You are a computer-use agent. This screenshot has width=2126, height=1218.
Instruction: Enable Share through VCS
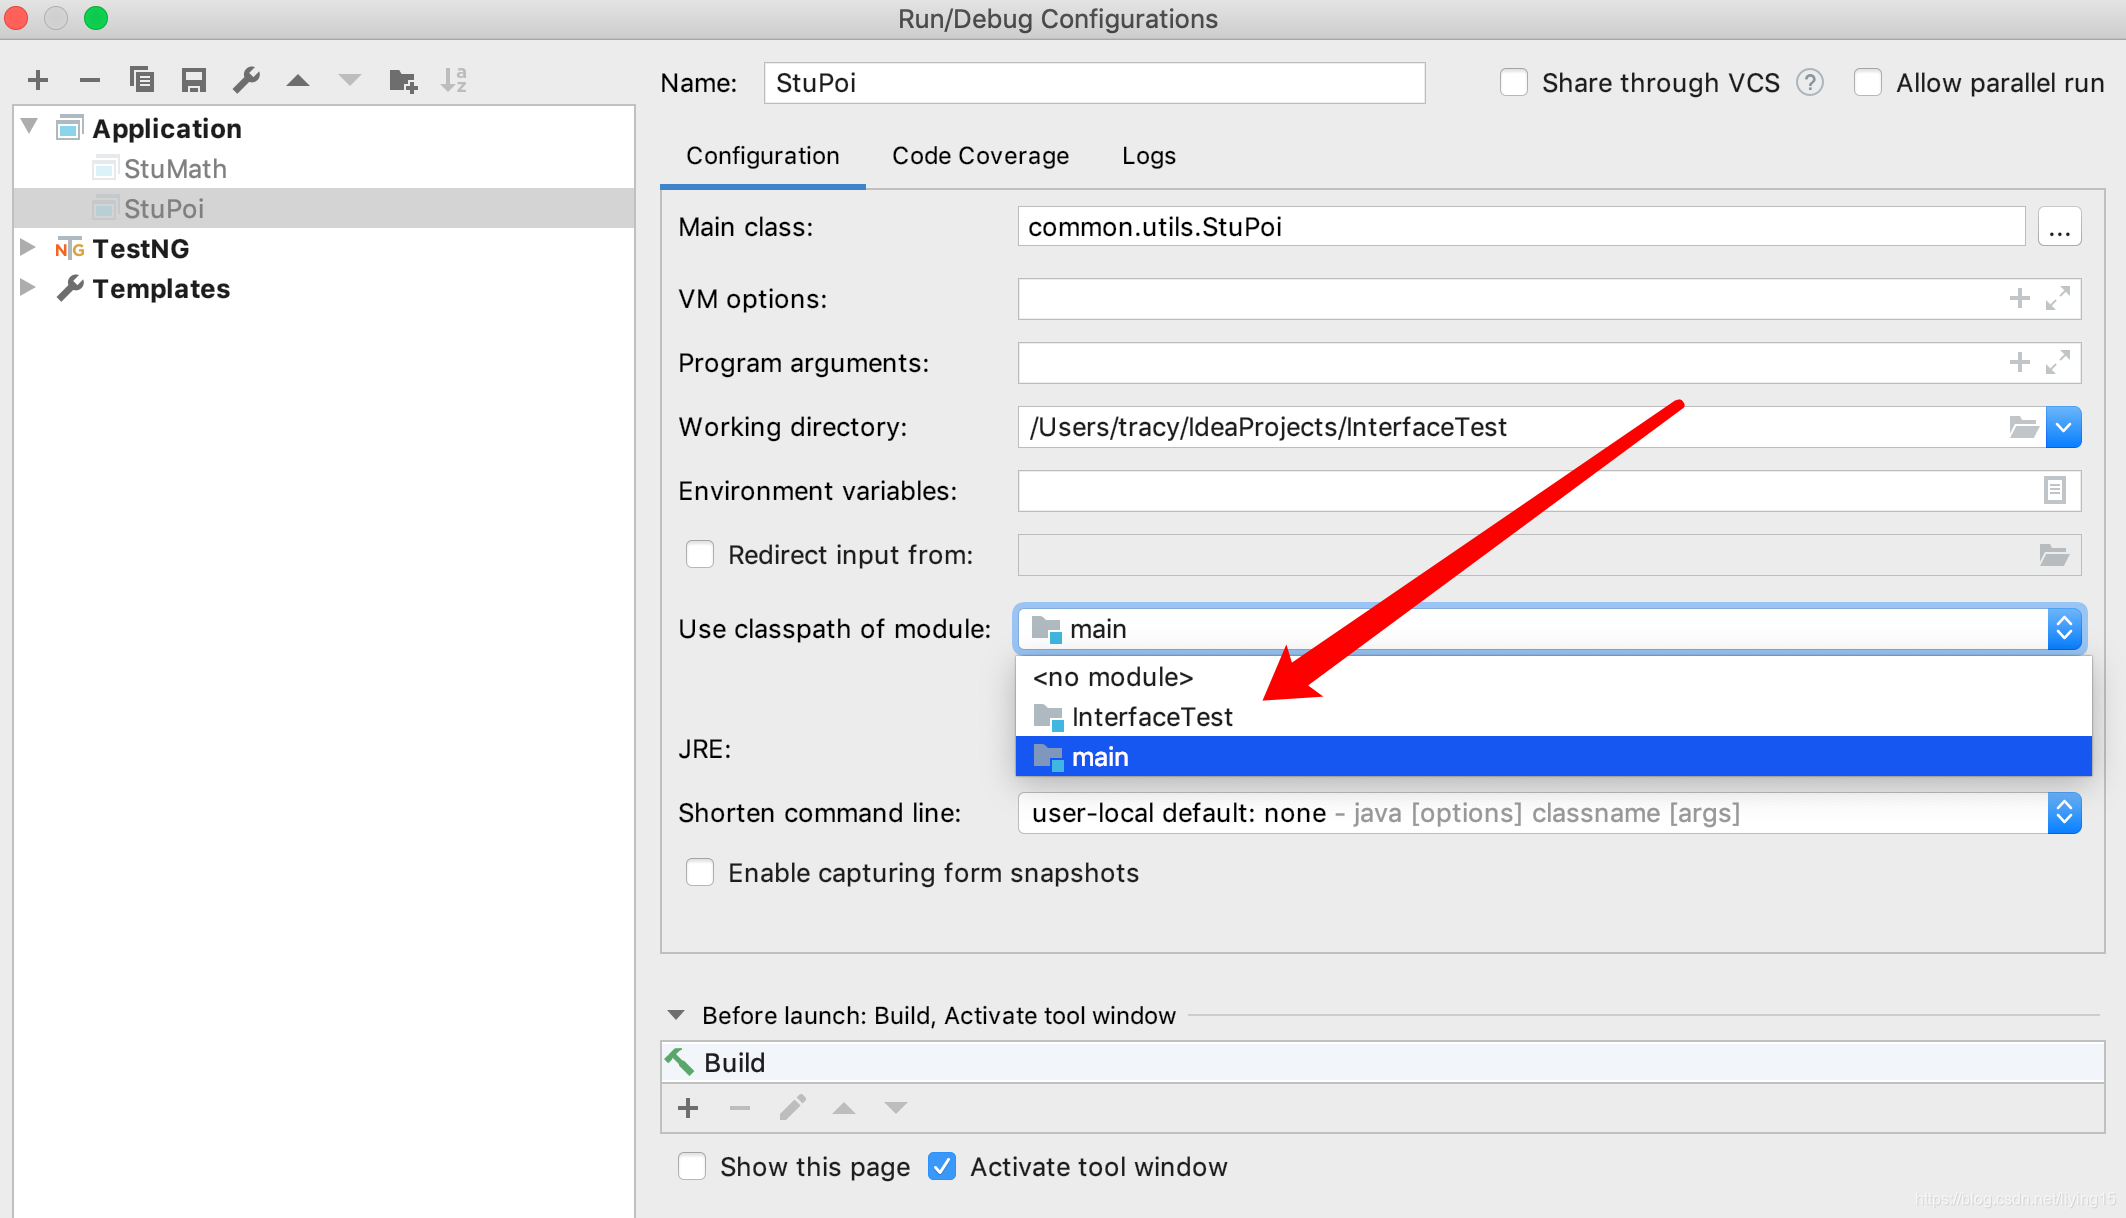tap(1514, 83)
